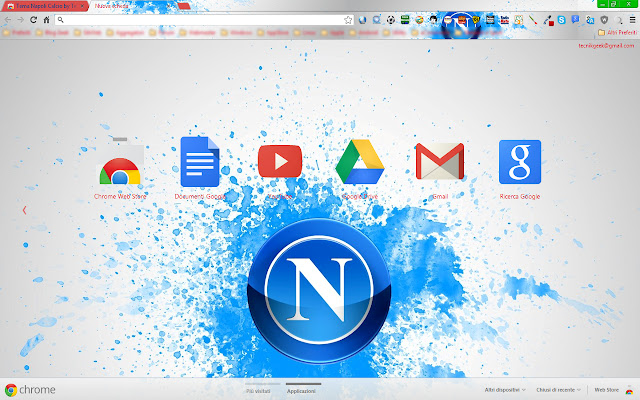Close the Nuova scheda tab

click(x=168, y=6)
